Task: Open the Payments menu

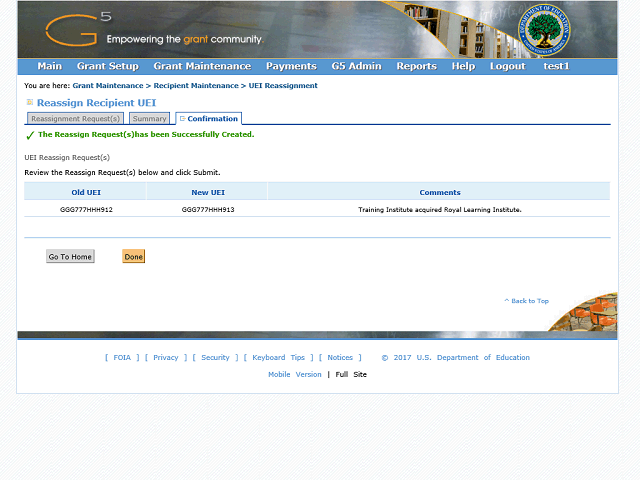Action: 291,66
